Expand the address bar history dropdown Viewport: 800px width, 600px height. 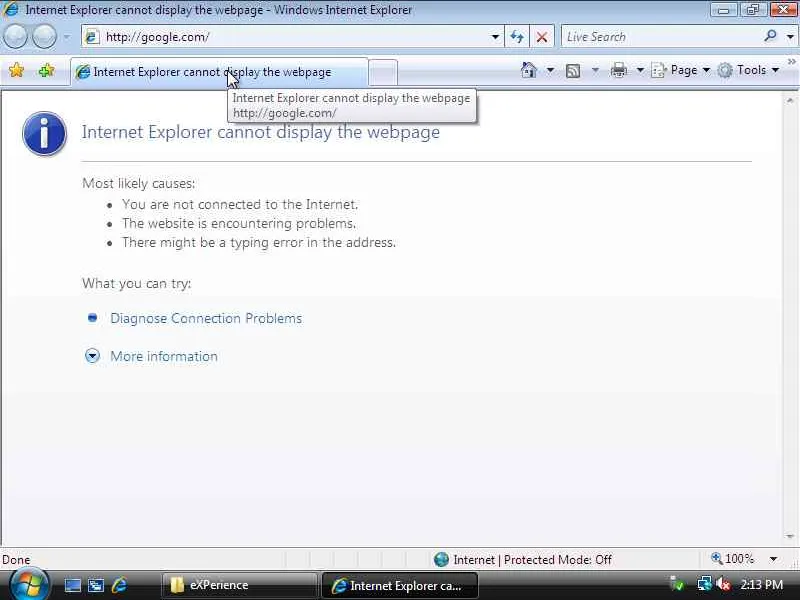495,37
